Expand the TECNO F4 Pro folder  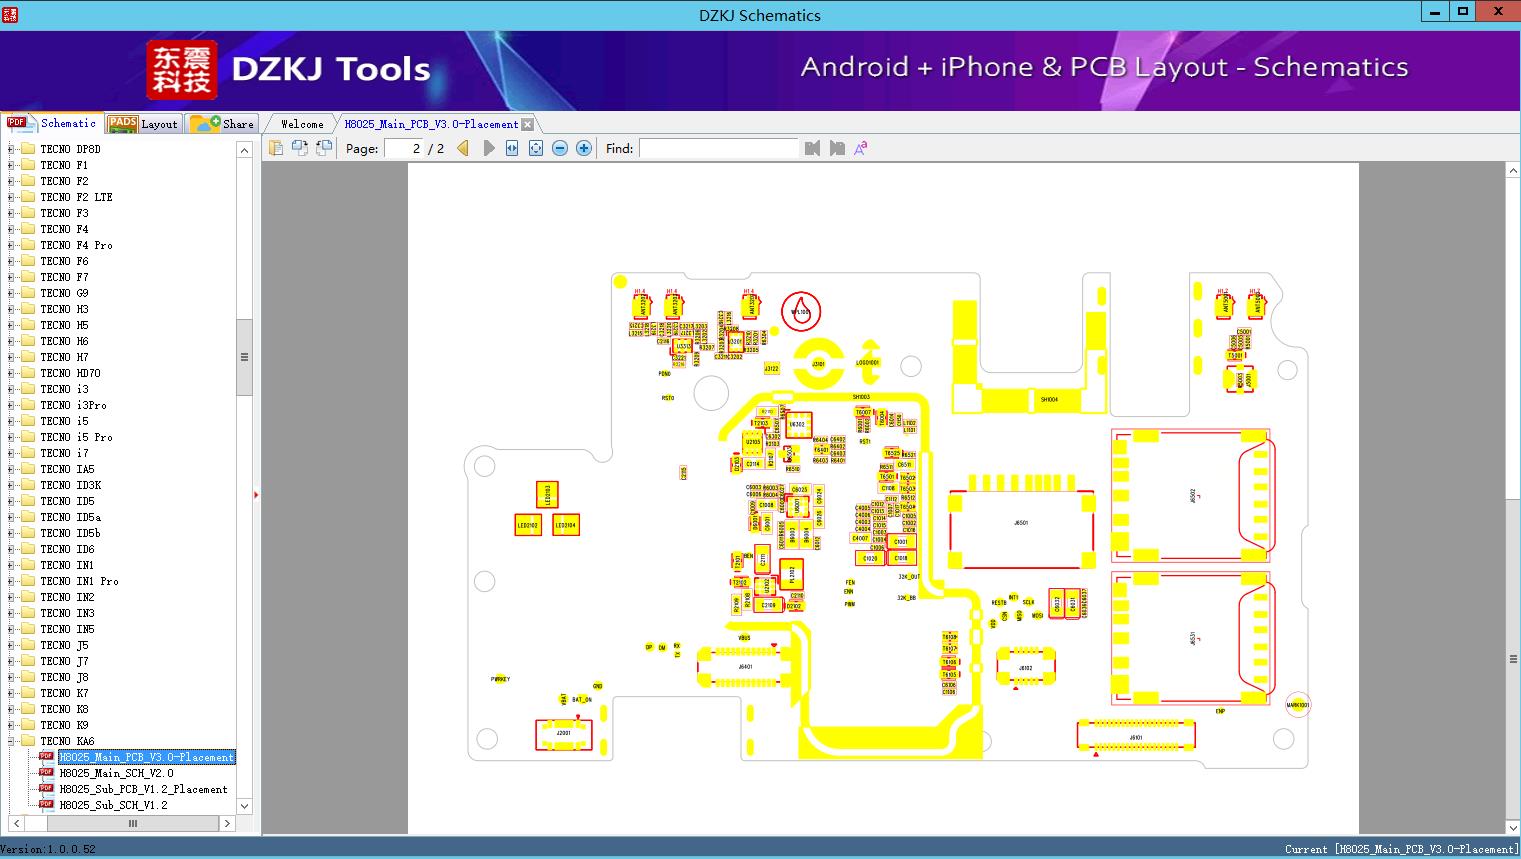tap(11, 245)
